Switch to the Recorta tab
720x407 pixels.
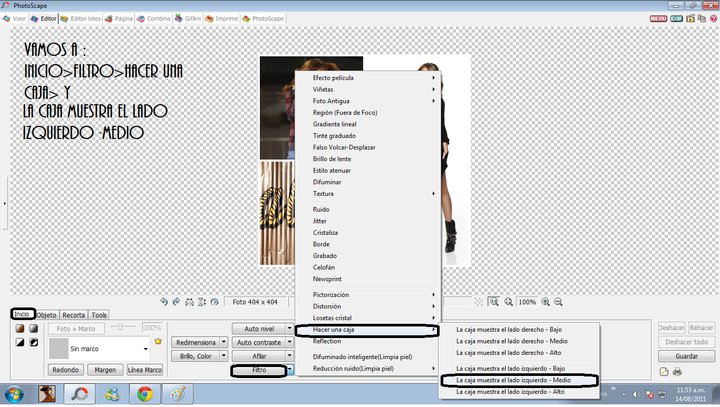tap(73, 315)
